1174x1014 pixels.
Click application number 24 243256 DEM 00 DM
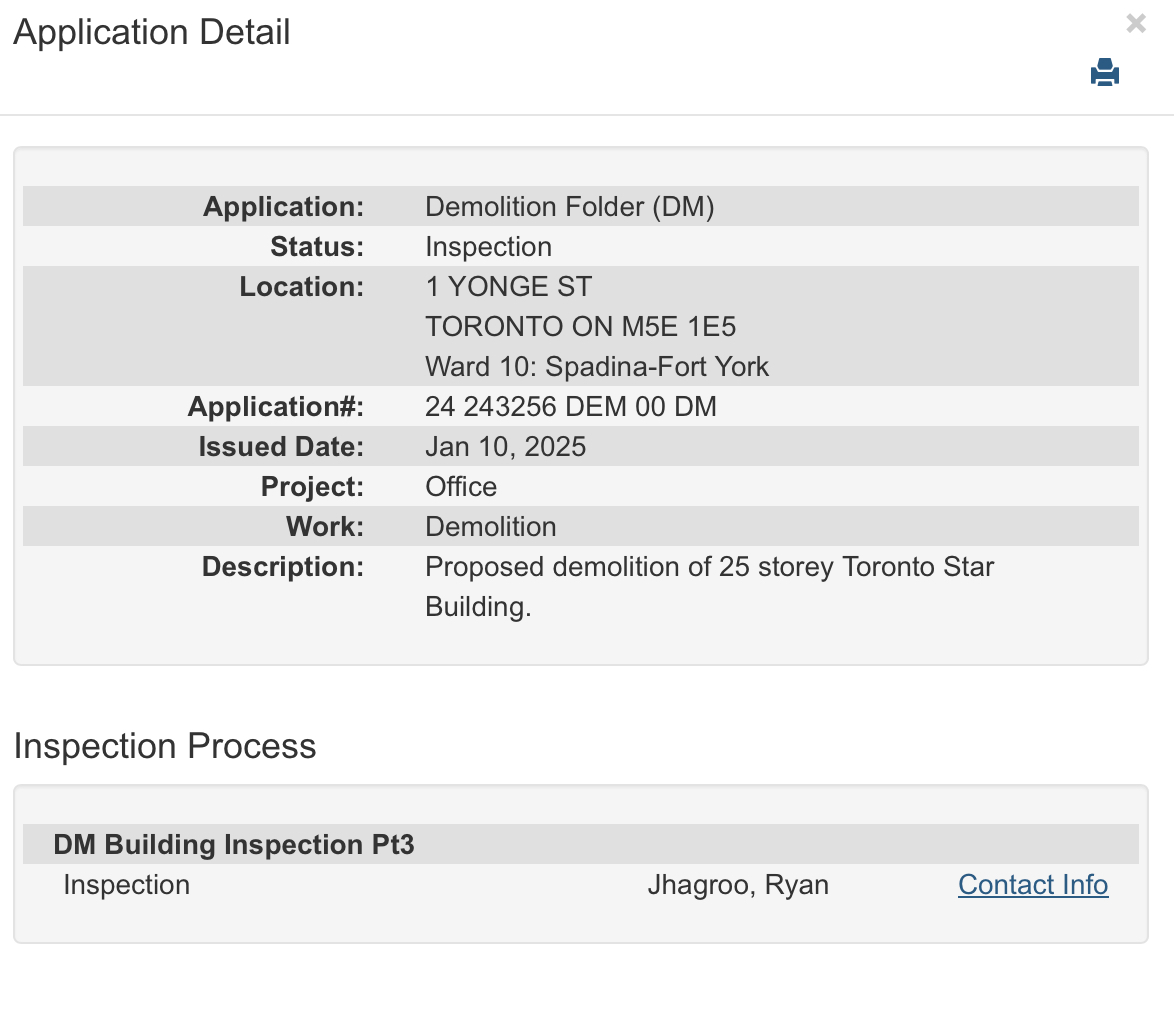click(x=571, y=407)
